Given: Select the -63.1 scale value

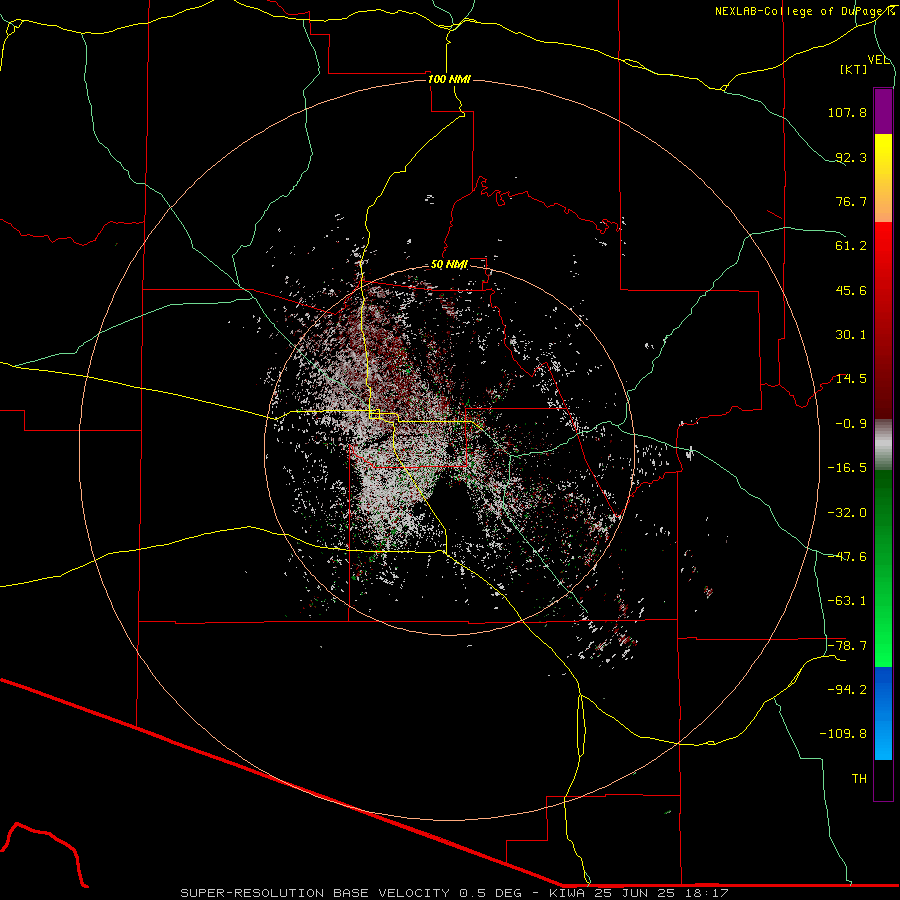Looking at the screenshot, I should coord(847,601).
